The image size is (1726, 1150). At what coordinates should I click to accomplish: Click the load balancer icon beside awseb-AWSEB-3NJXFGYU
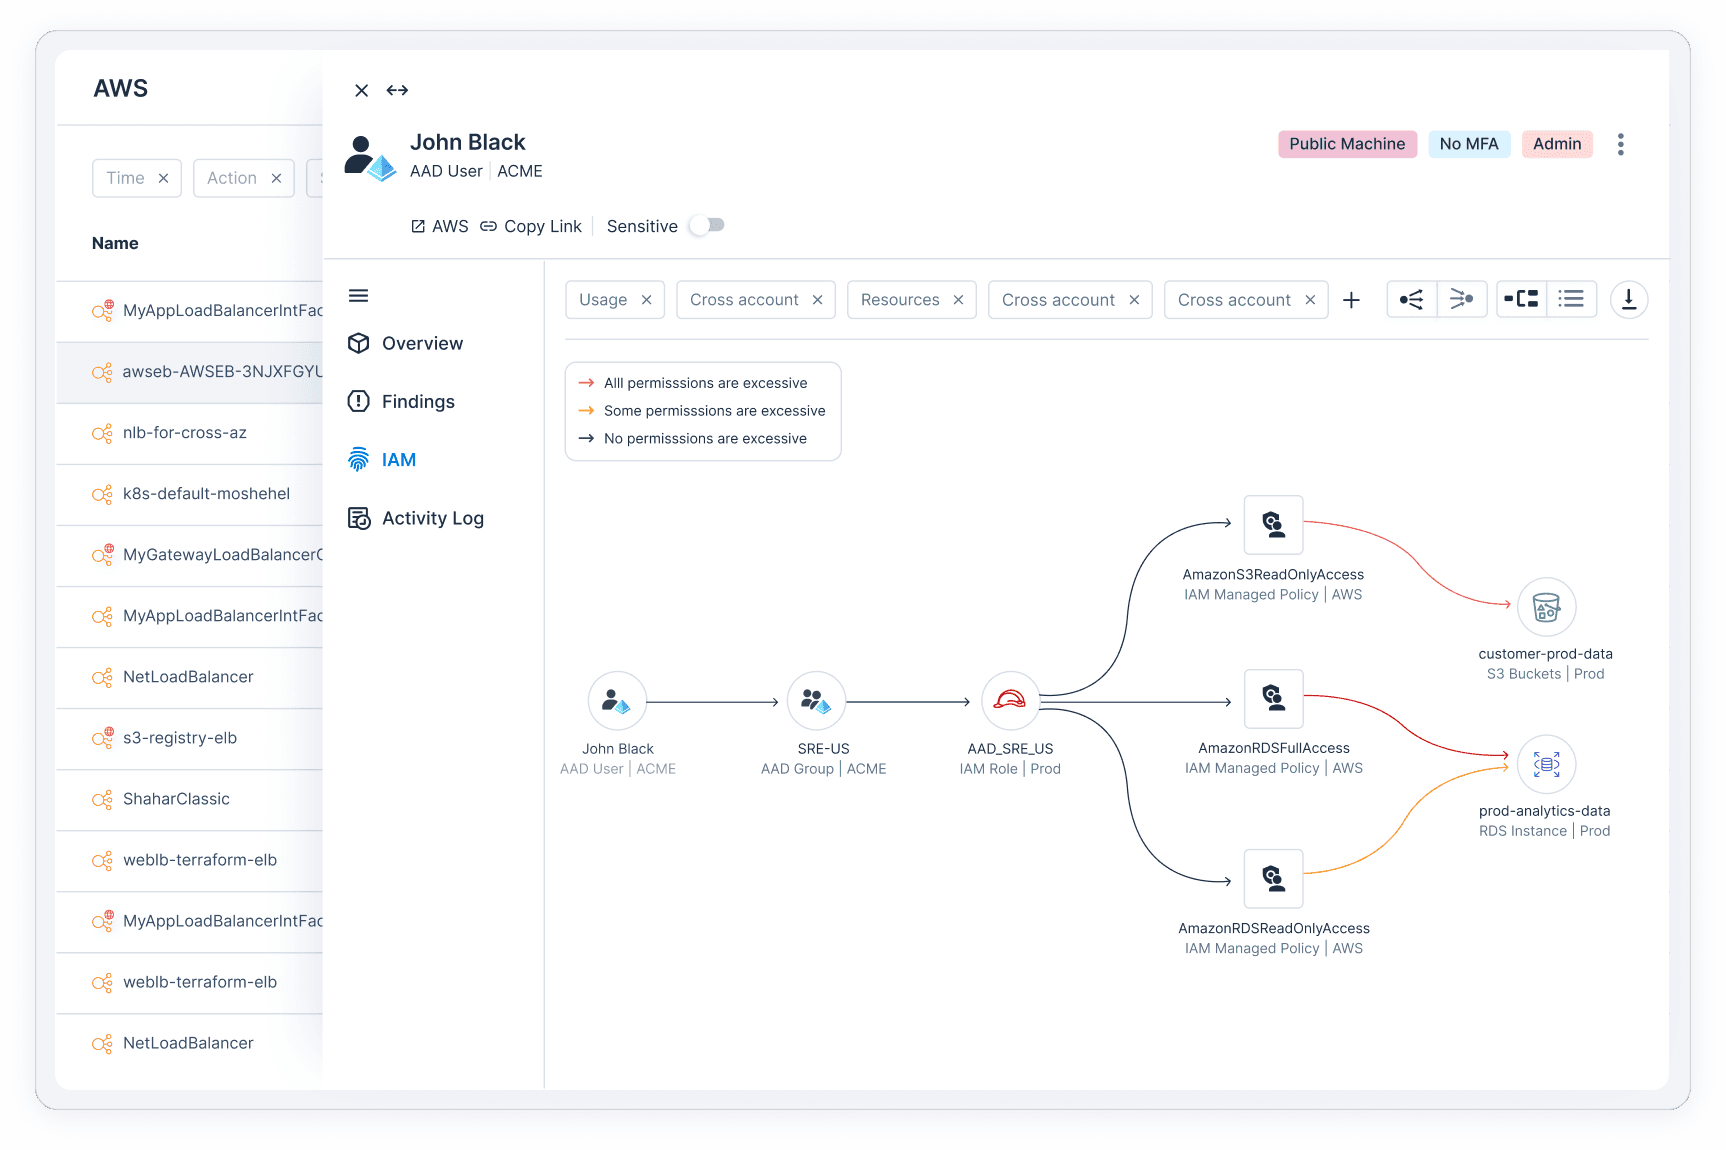(102, 372)
